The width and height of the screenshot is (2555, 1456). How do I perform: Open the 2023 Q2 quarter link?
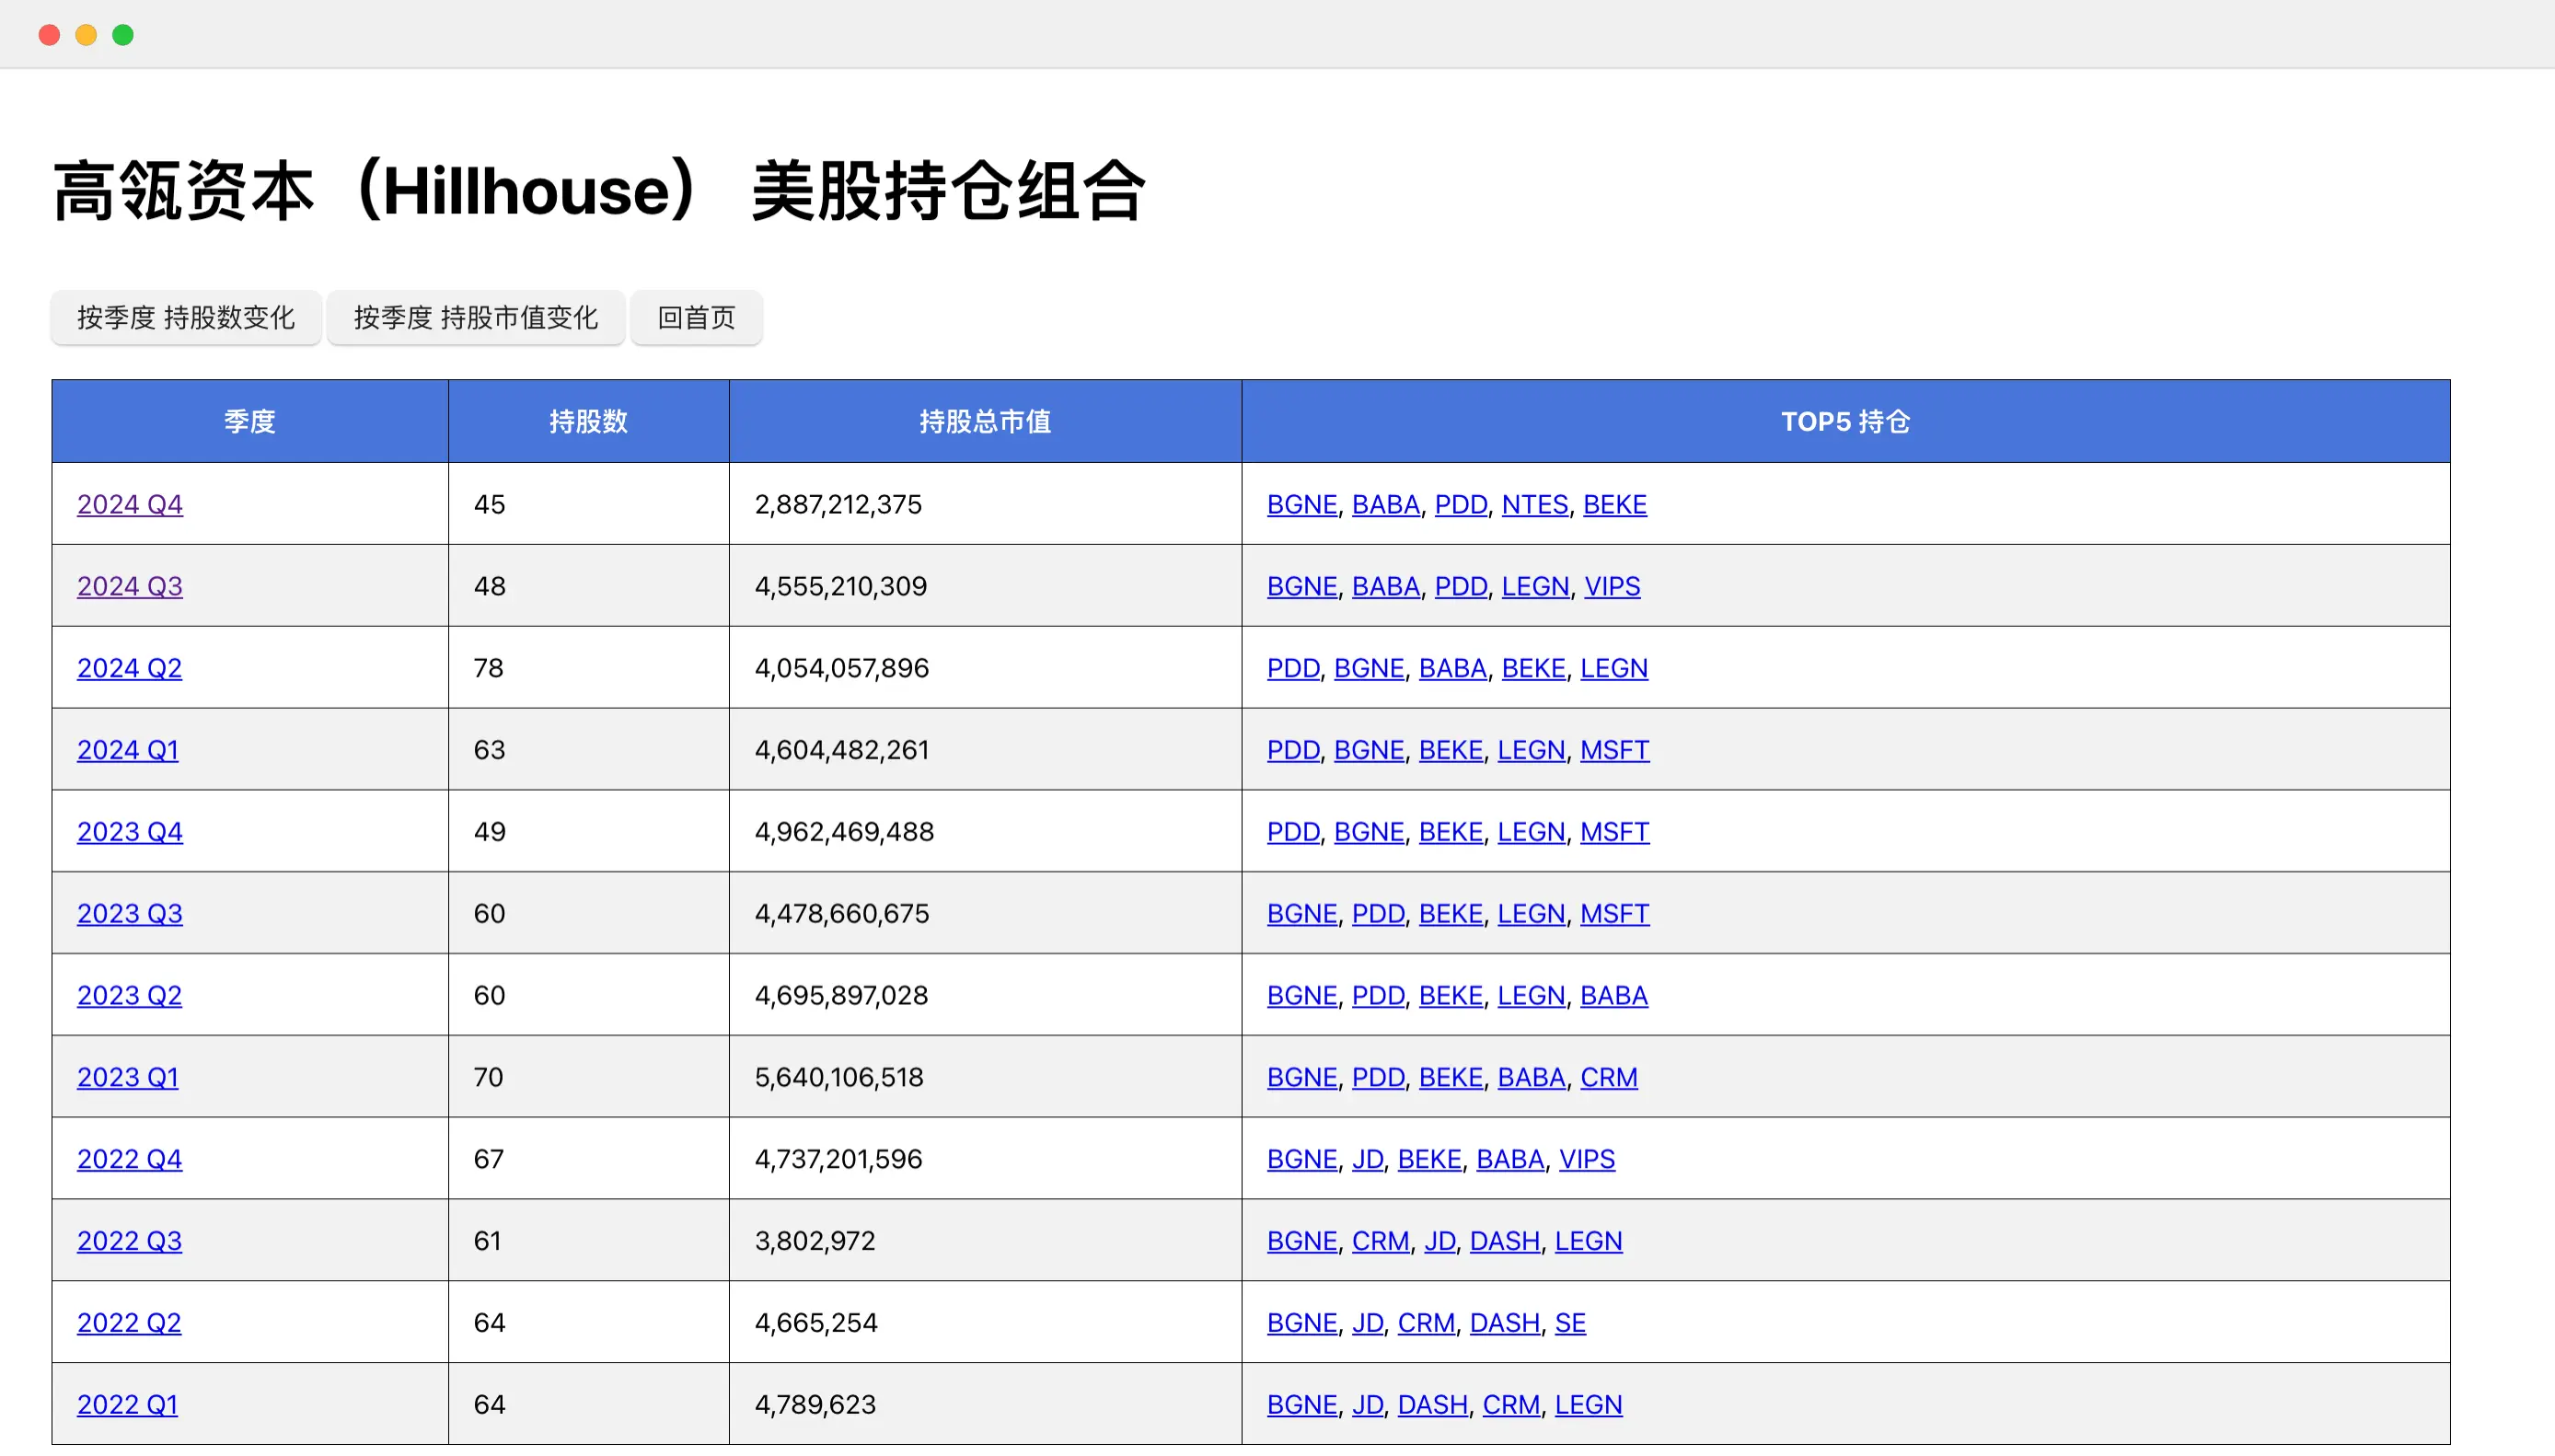click(x=130, y=996)
